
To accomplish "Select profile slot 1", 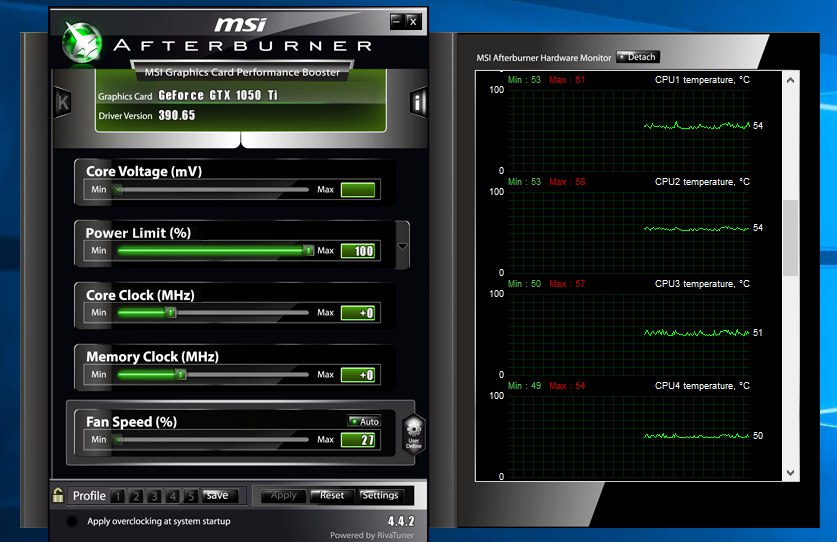I will click(118, 496).
